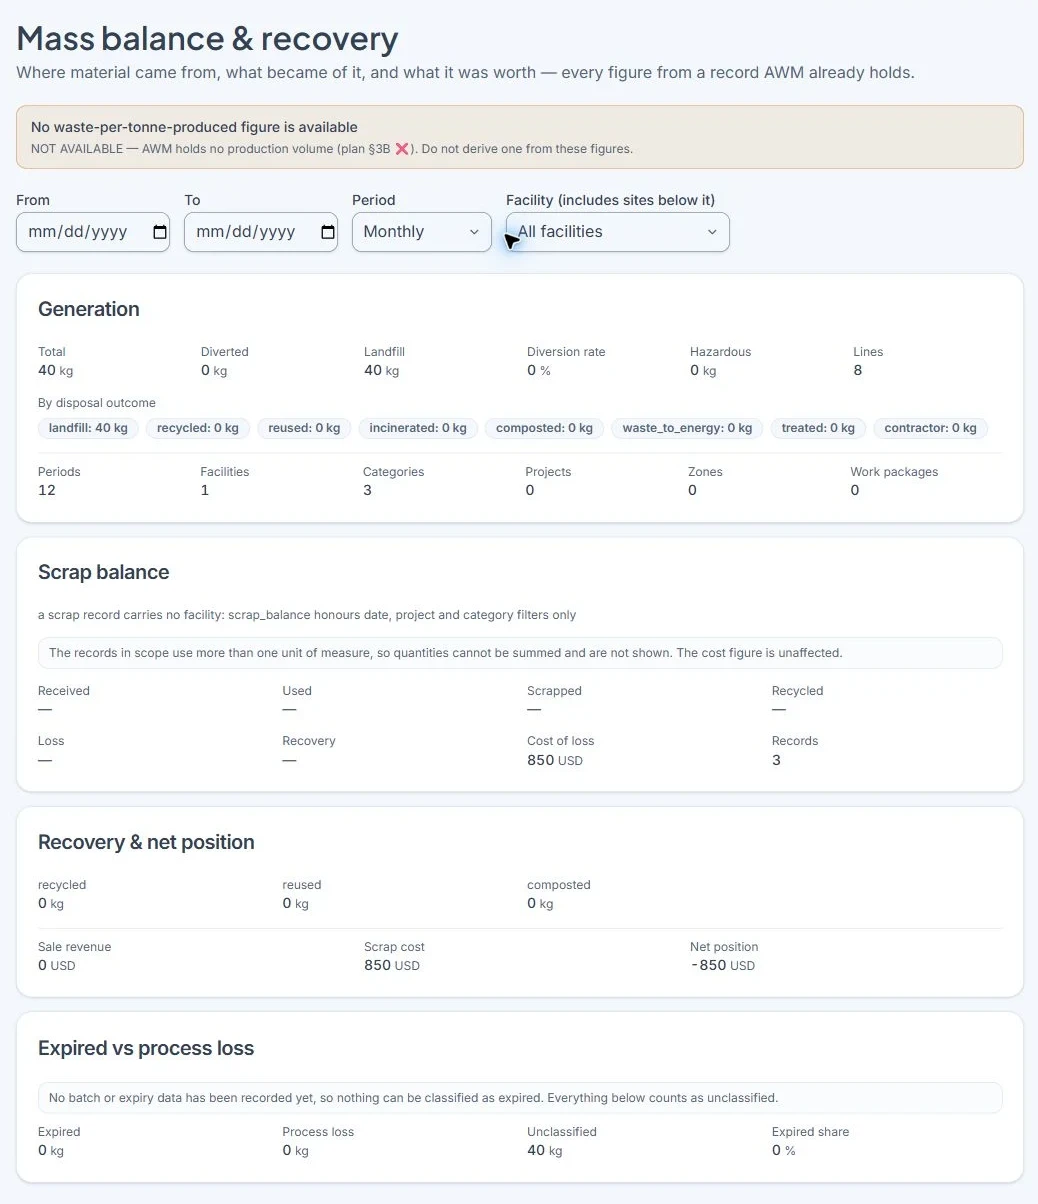
Task: Click the Period dropdown chevron arrow
Action: [474, 232]
